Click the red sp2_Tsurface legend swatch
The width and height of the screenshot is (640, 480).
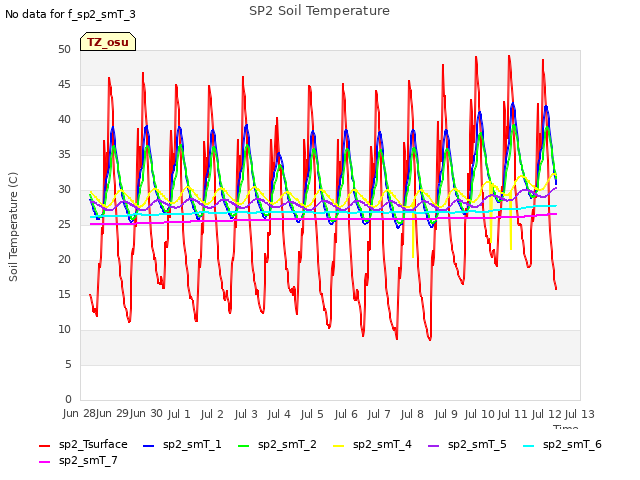click(x=44, y=446)
